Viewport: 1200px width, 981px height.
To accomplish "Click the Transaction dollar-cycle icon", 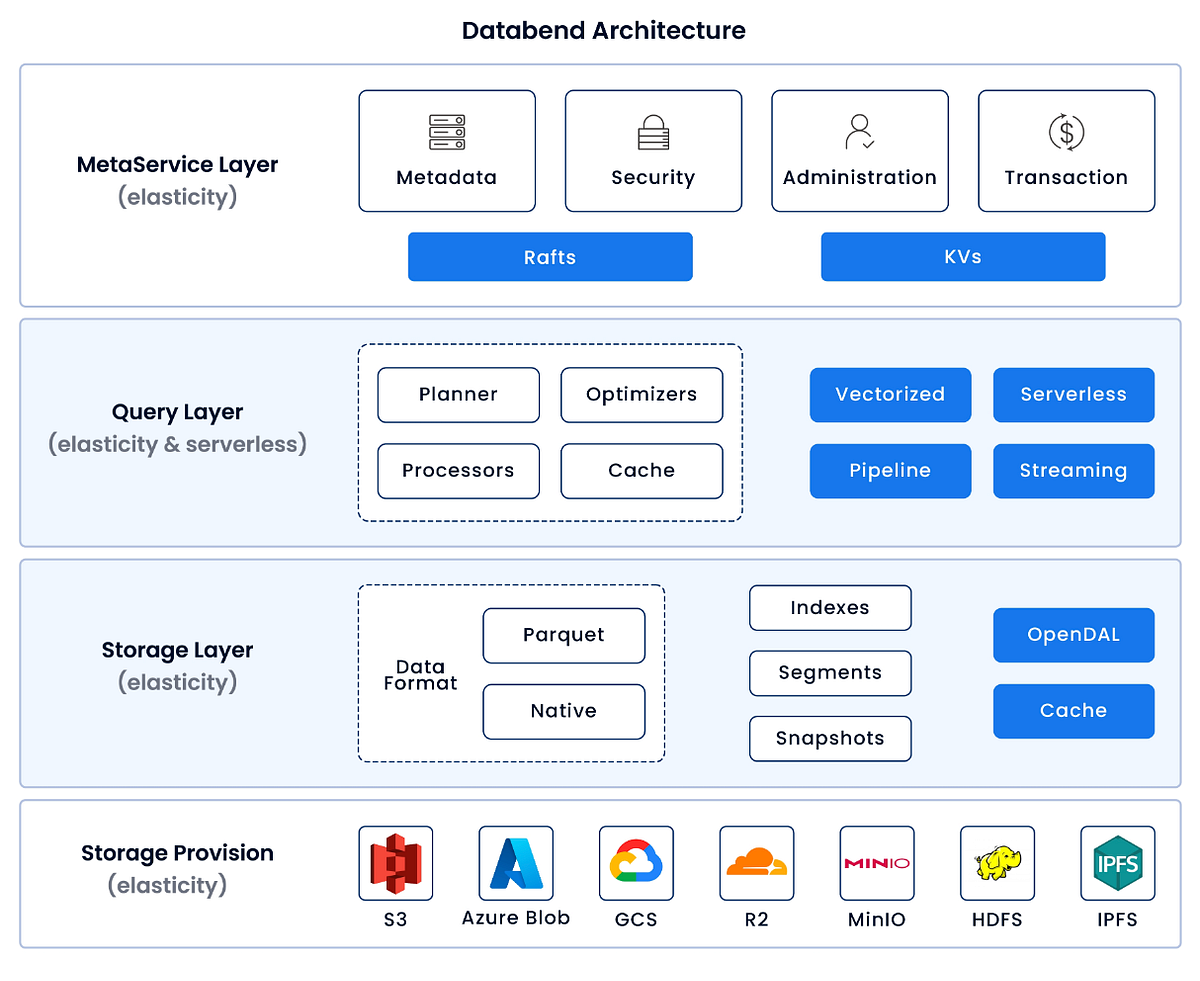I will [1065, 130].
